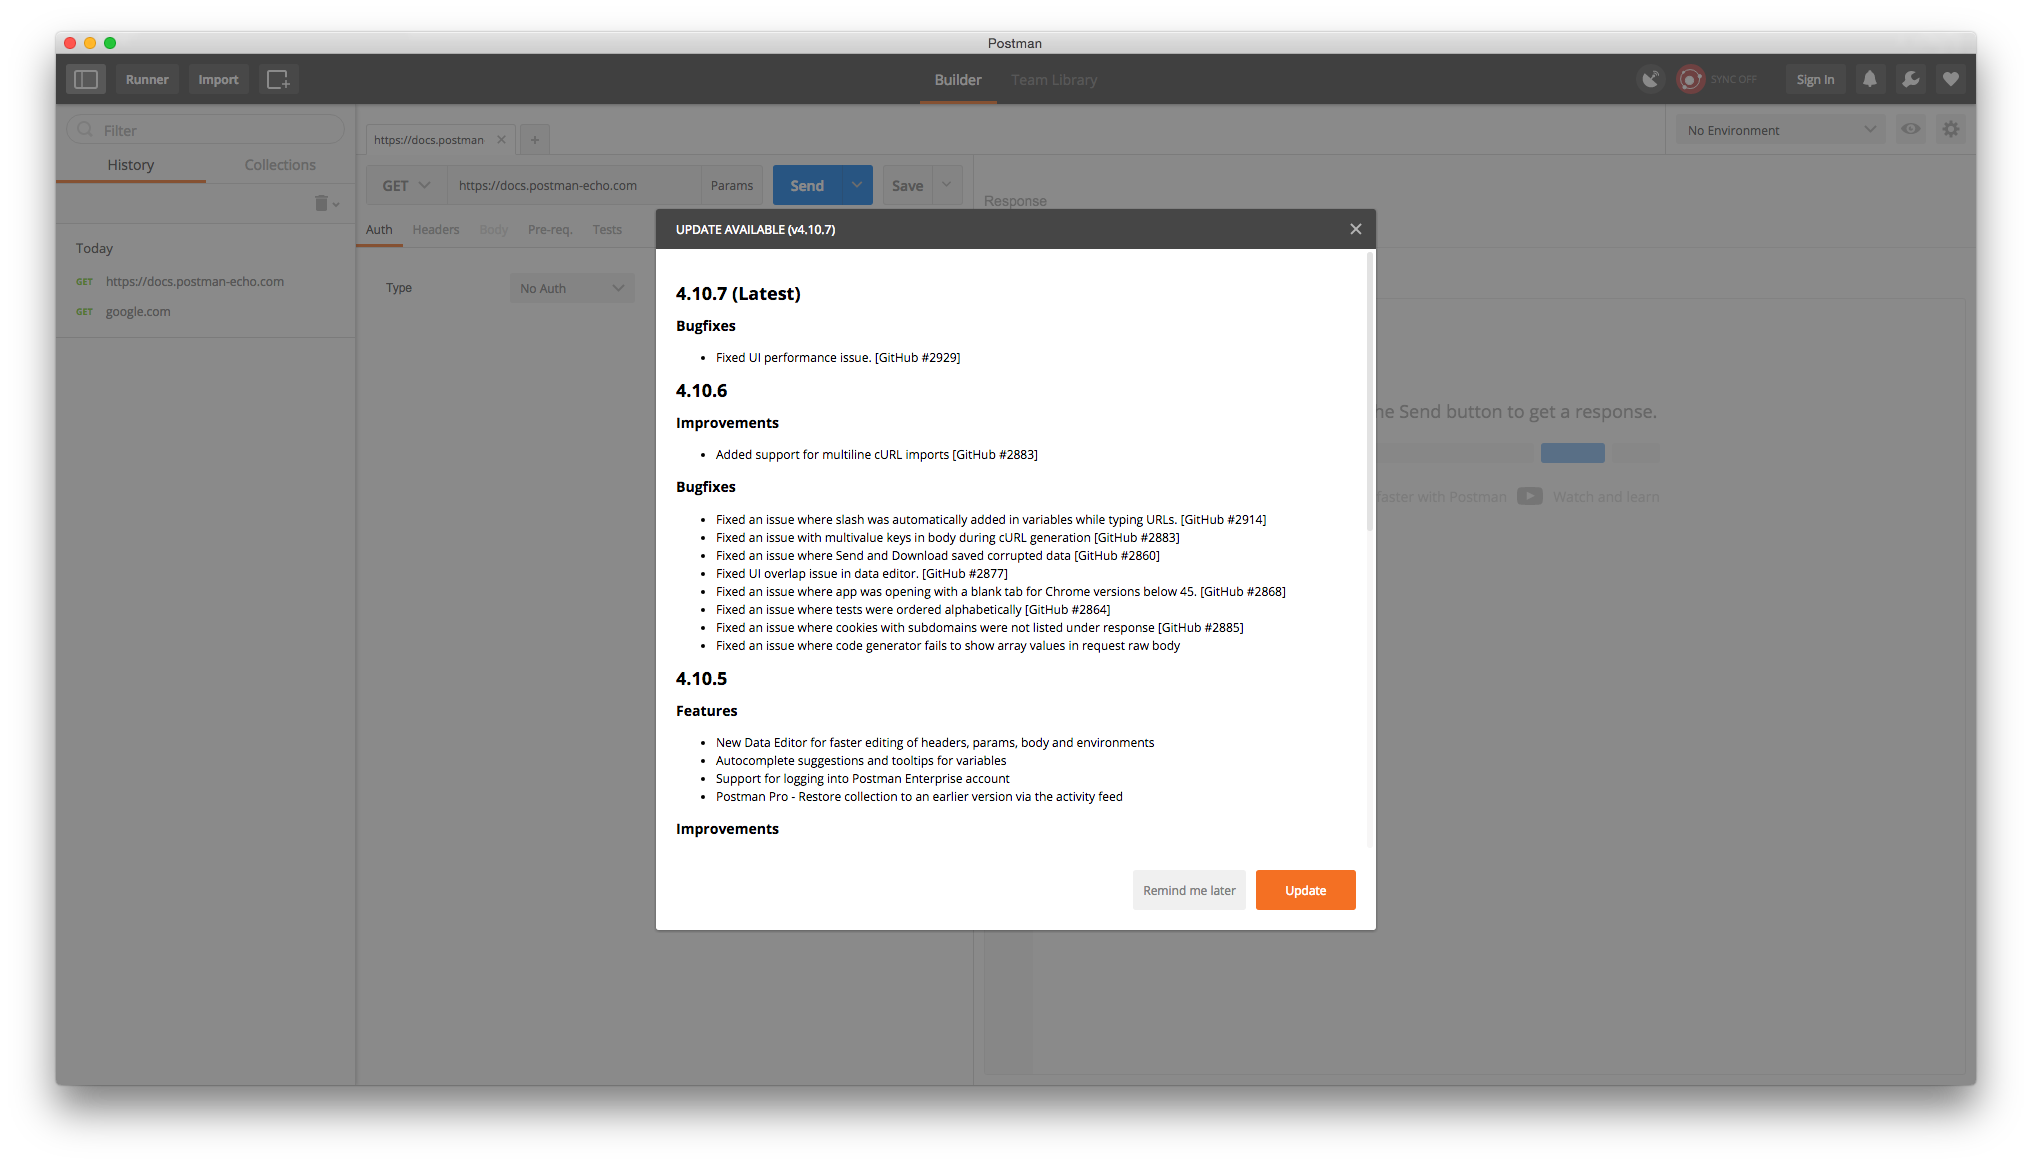Click 'Fixed UI overlap issue in data editor' line
The image size is (2032, 1165).
pos(862,573)
